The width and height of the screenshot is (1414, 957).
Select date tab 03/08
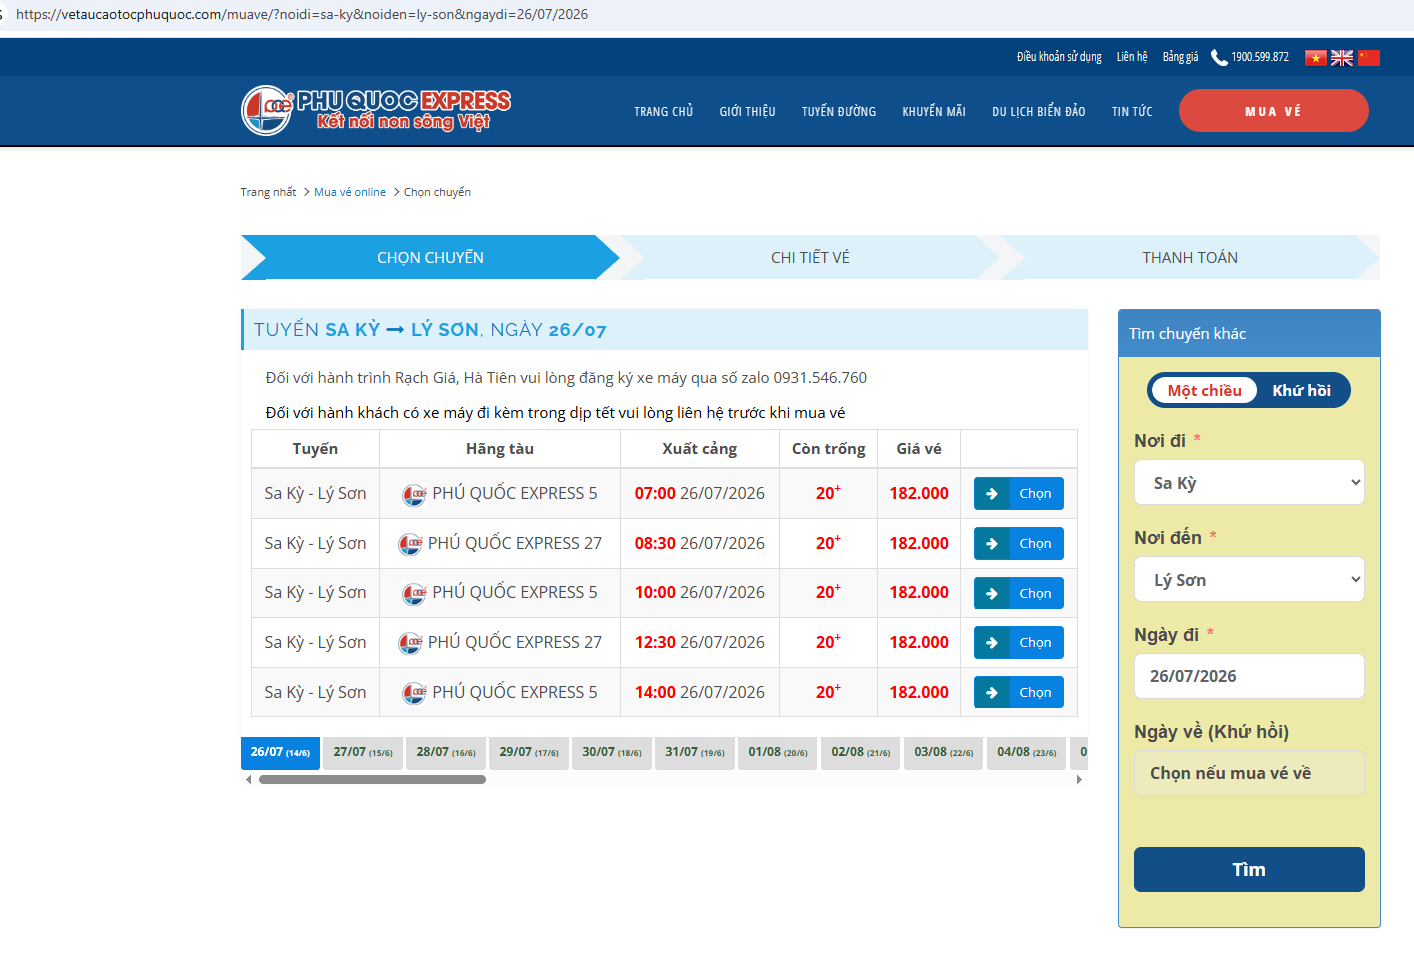point(944,753)
